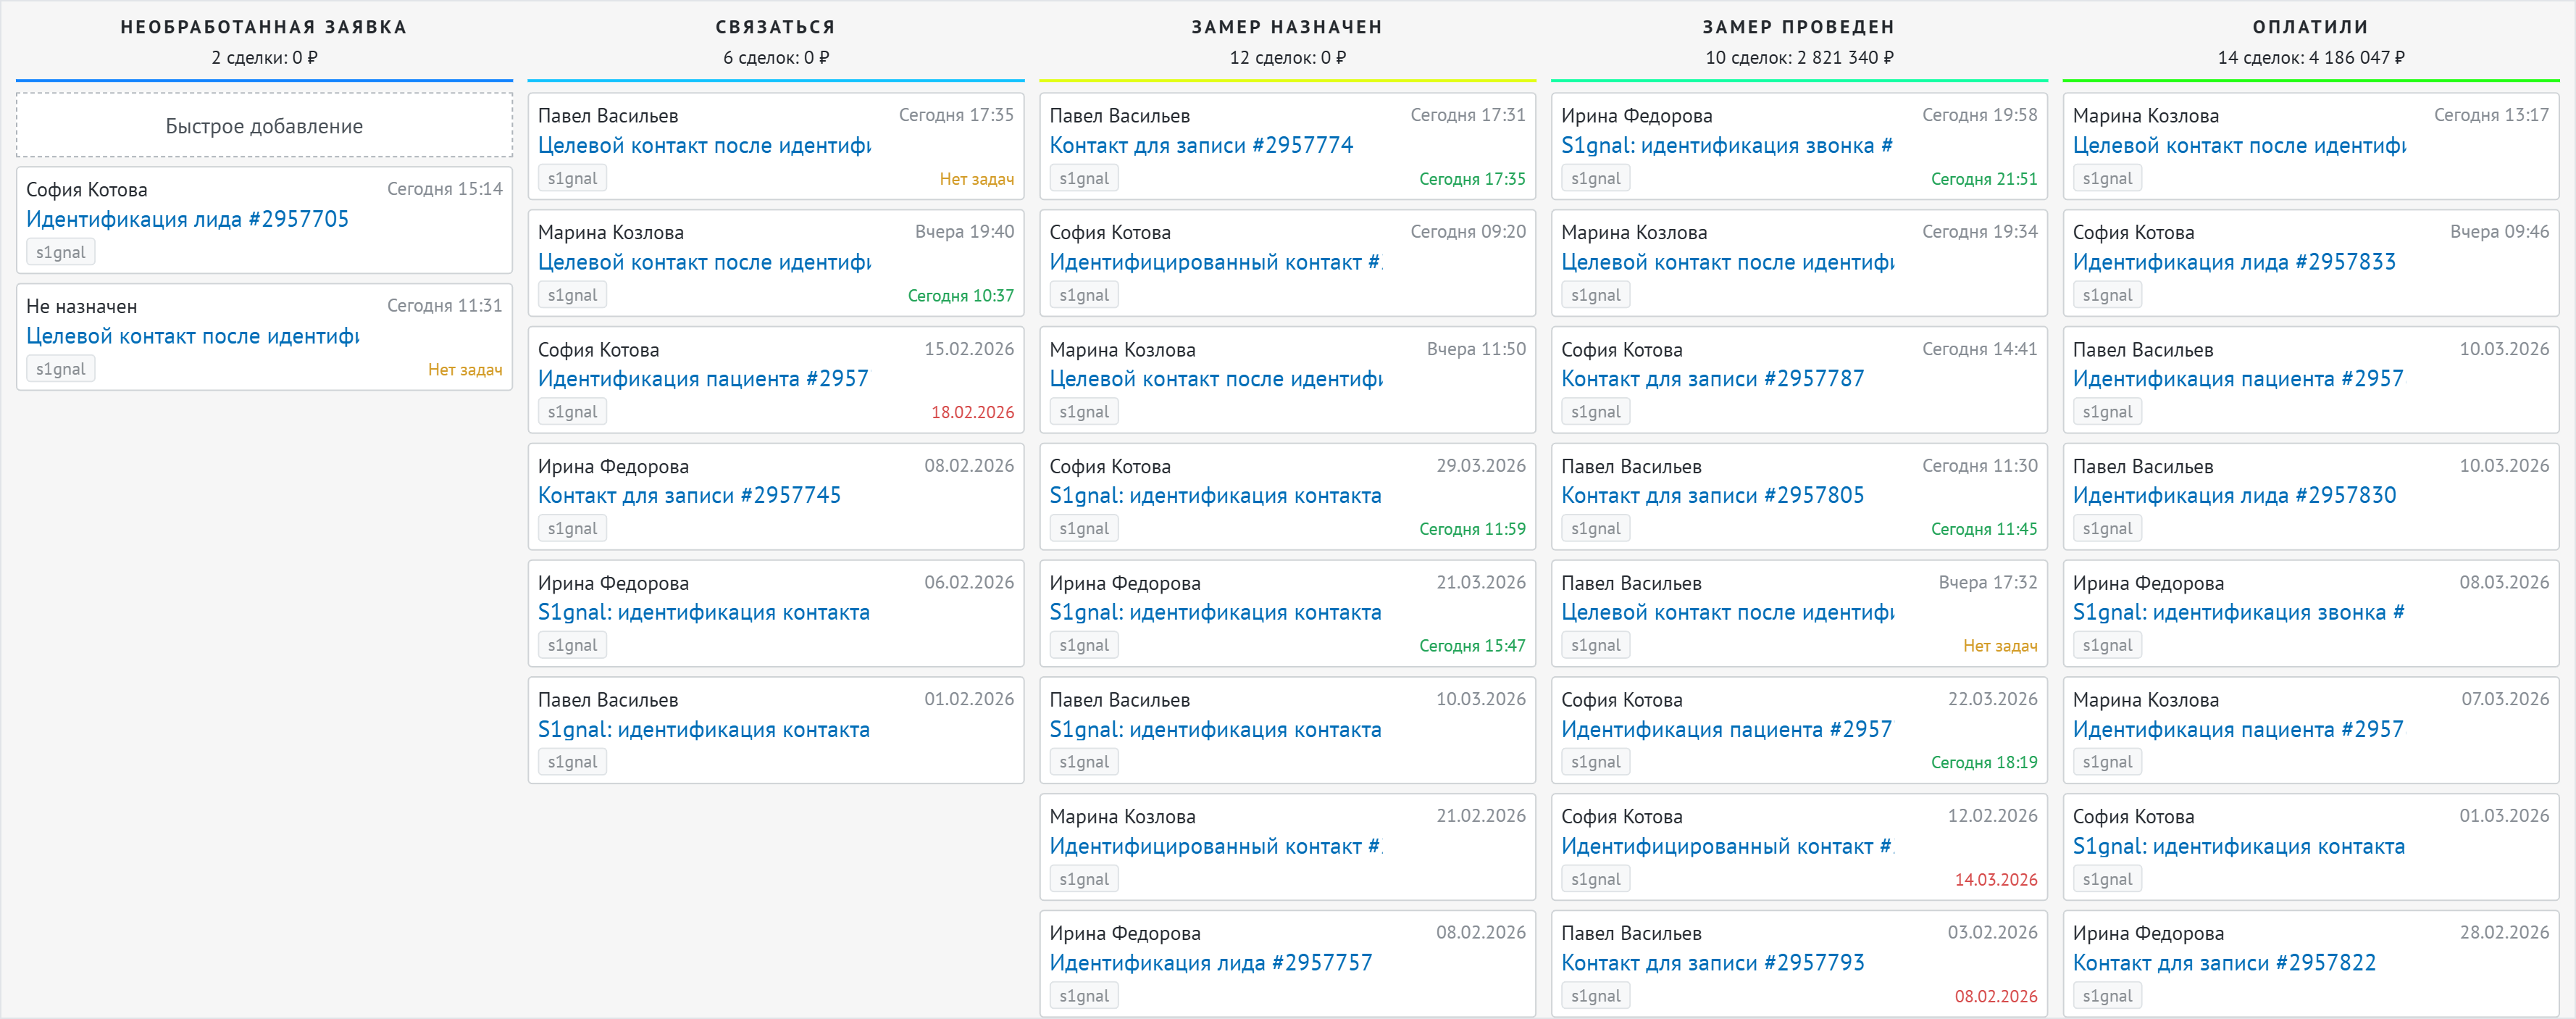Screen dimensions: 2576x1019
Task: Click the overdue task date 14.03.2026
Action: [1995, 880]
